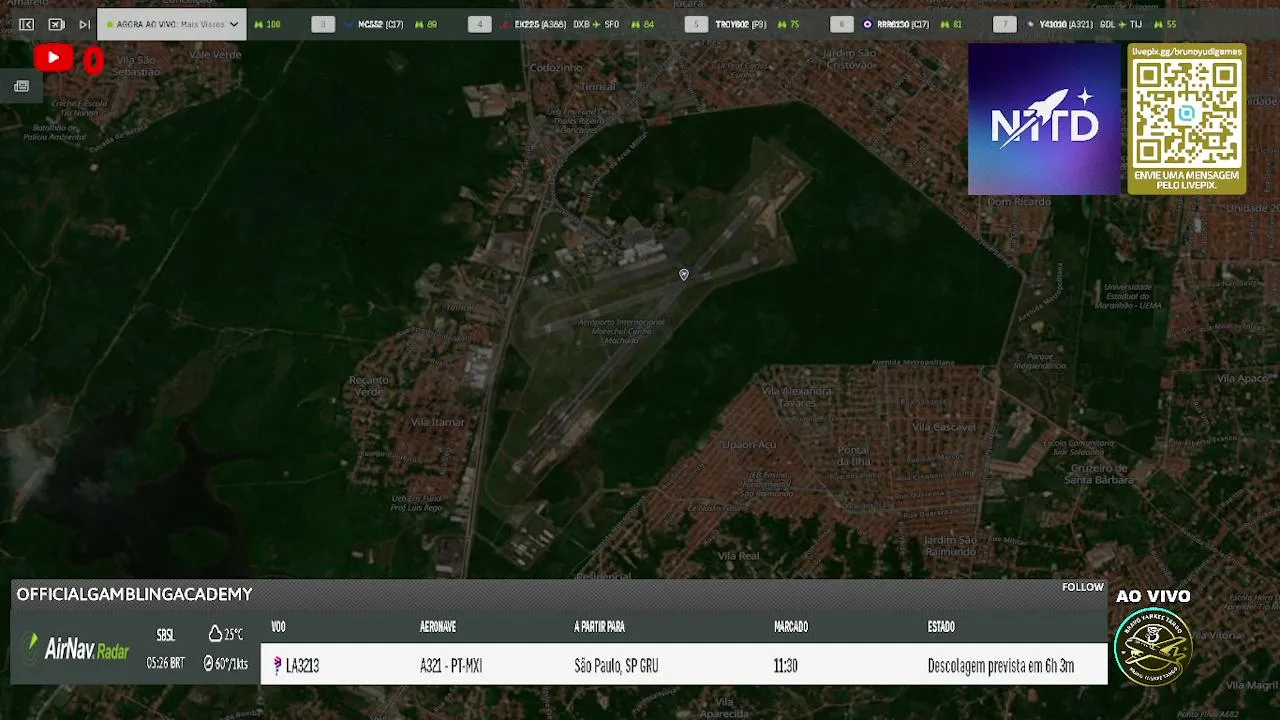Viewport: 1280px width, 720px height.
Task: Click the viewers binoculars icon showing 100
Action: (258, 24)
